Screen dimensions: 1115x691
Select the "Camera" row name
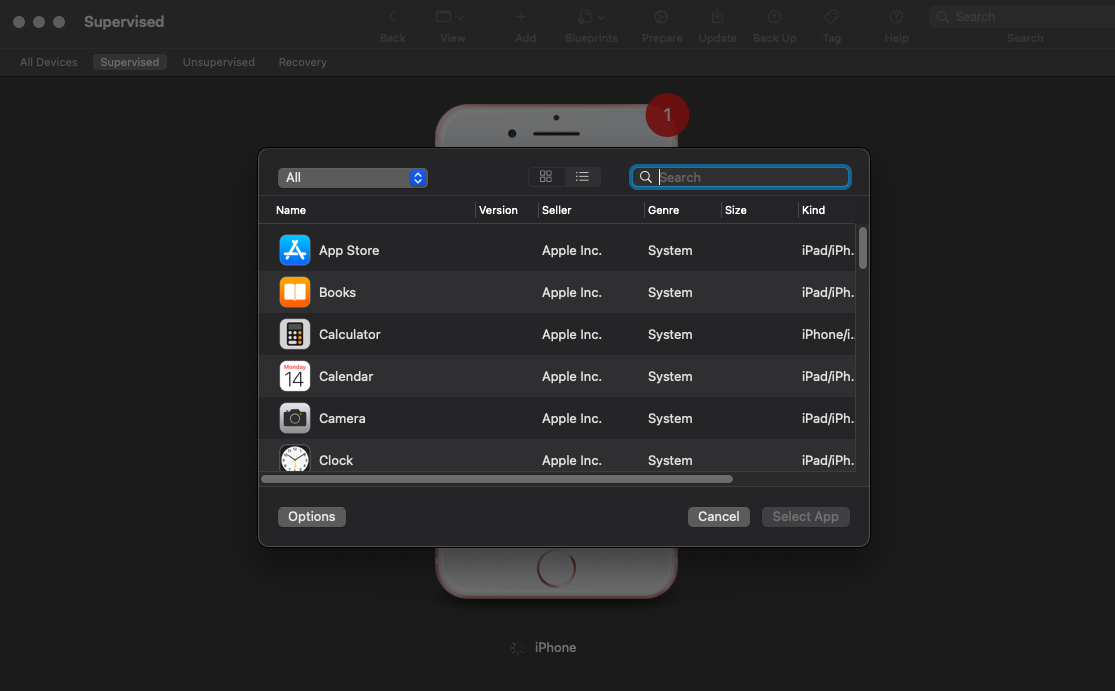tap(342, 418)
